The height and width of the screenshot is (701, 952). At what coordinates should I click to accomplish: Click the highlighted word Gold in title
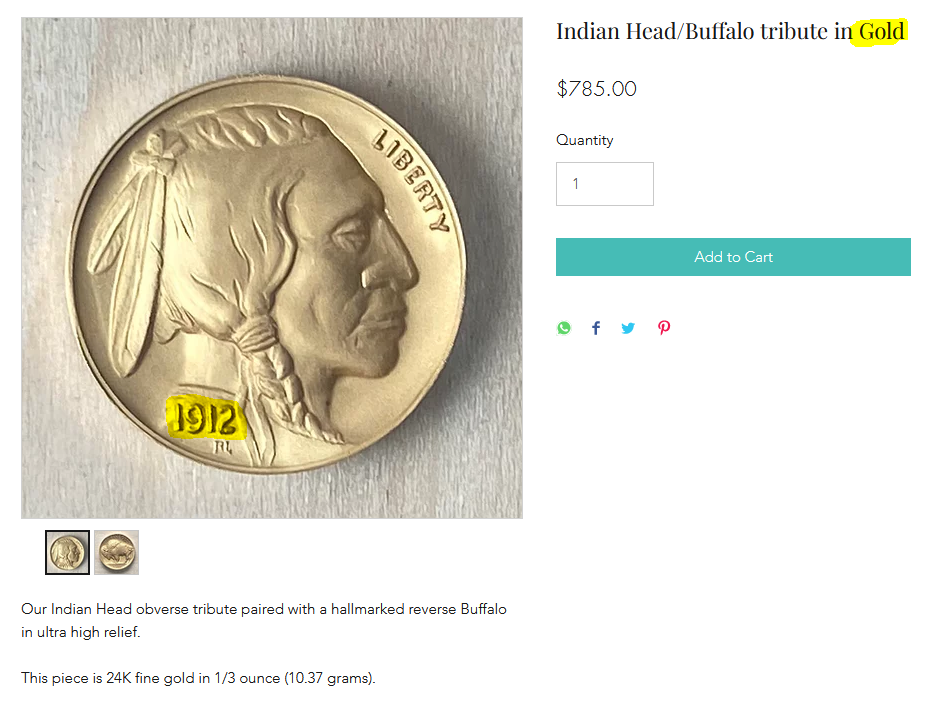point(881,32)
